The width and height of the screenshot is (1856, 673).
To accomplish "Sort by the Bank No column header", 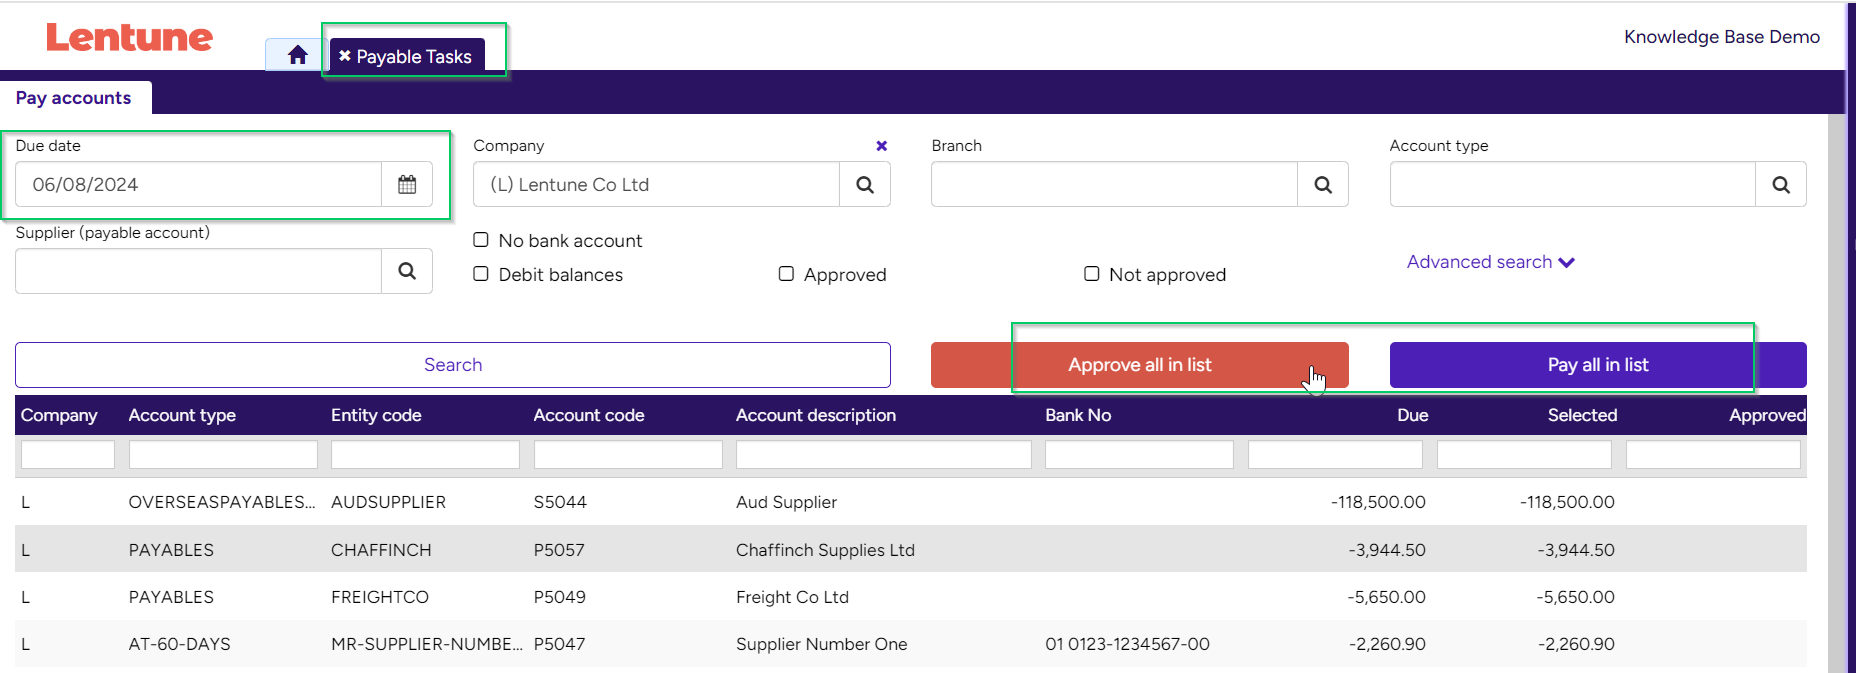I will 1078,415.
